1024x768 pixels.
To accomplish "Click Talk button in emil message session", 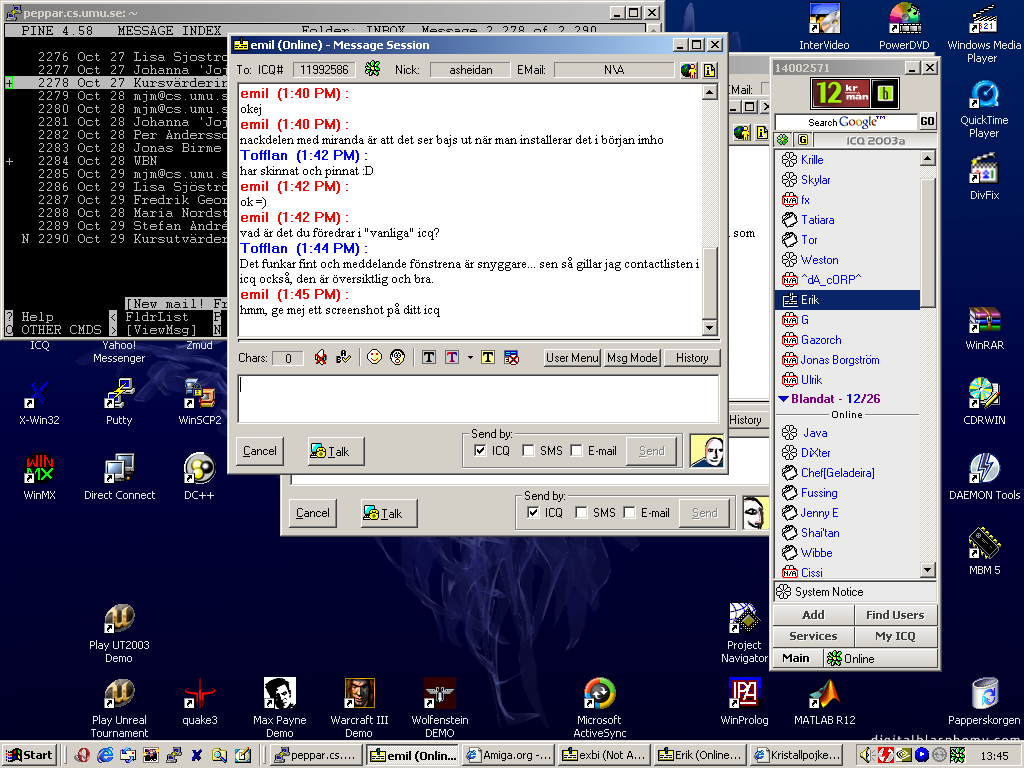I will pyautogui.click(x=336, y=451).
